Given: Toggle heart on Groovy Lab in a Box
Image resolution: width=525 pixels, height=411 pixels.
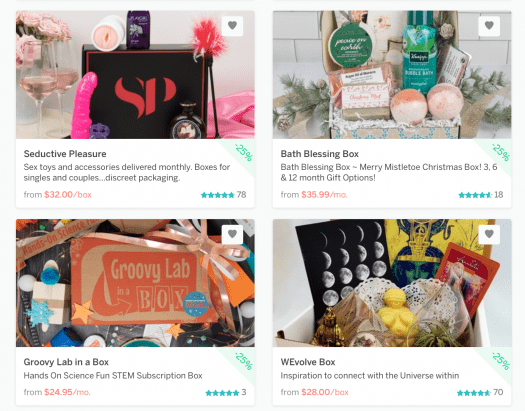Looking at the screenshot, I should (232, 234).
